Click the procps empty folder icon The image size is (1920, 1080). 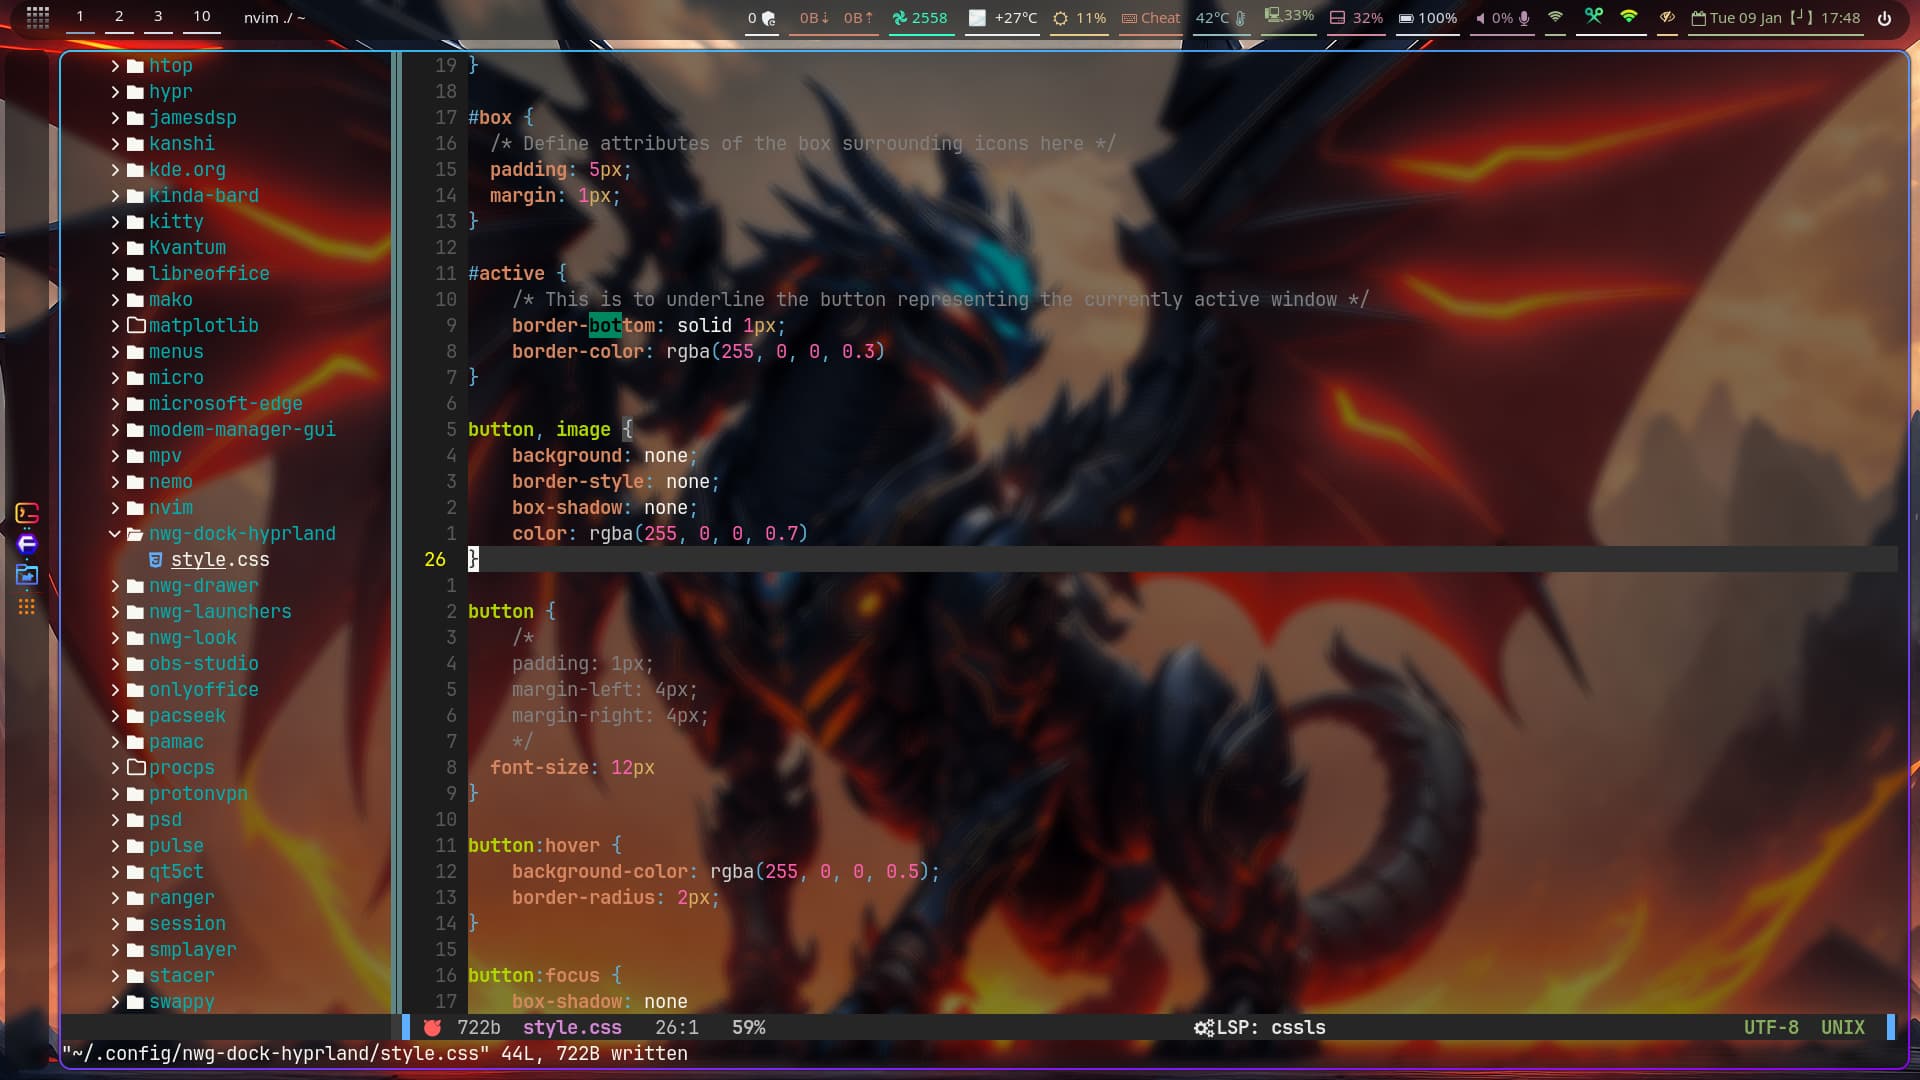[x=136, y=768]
